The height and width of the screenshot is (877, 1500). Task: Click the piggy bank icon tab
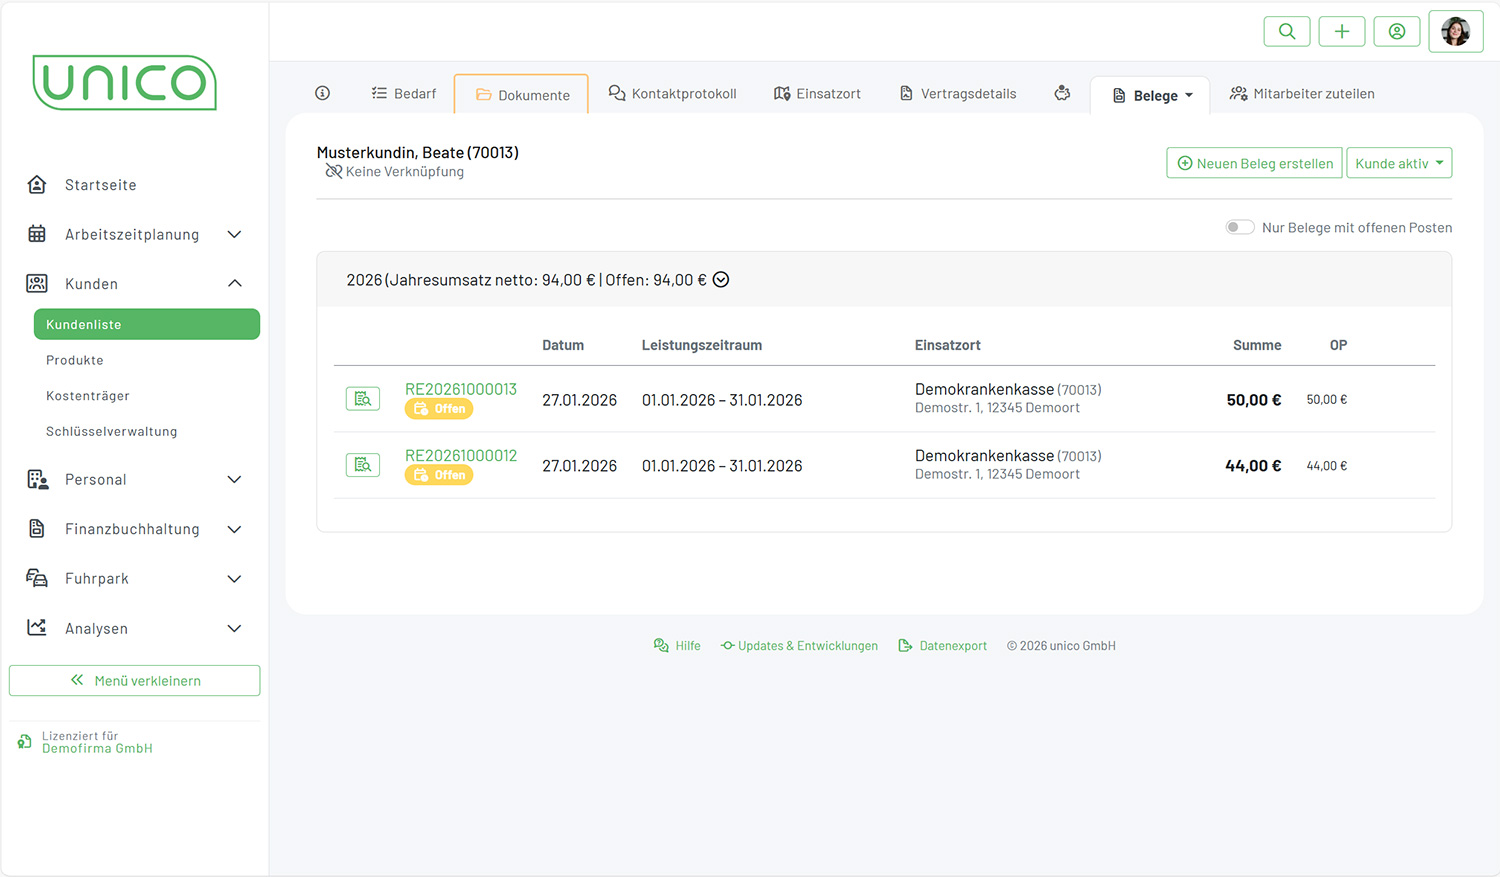tap(1062, 93)
